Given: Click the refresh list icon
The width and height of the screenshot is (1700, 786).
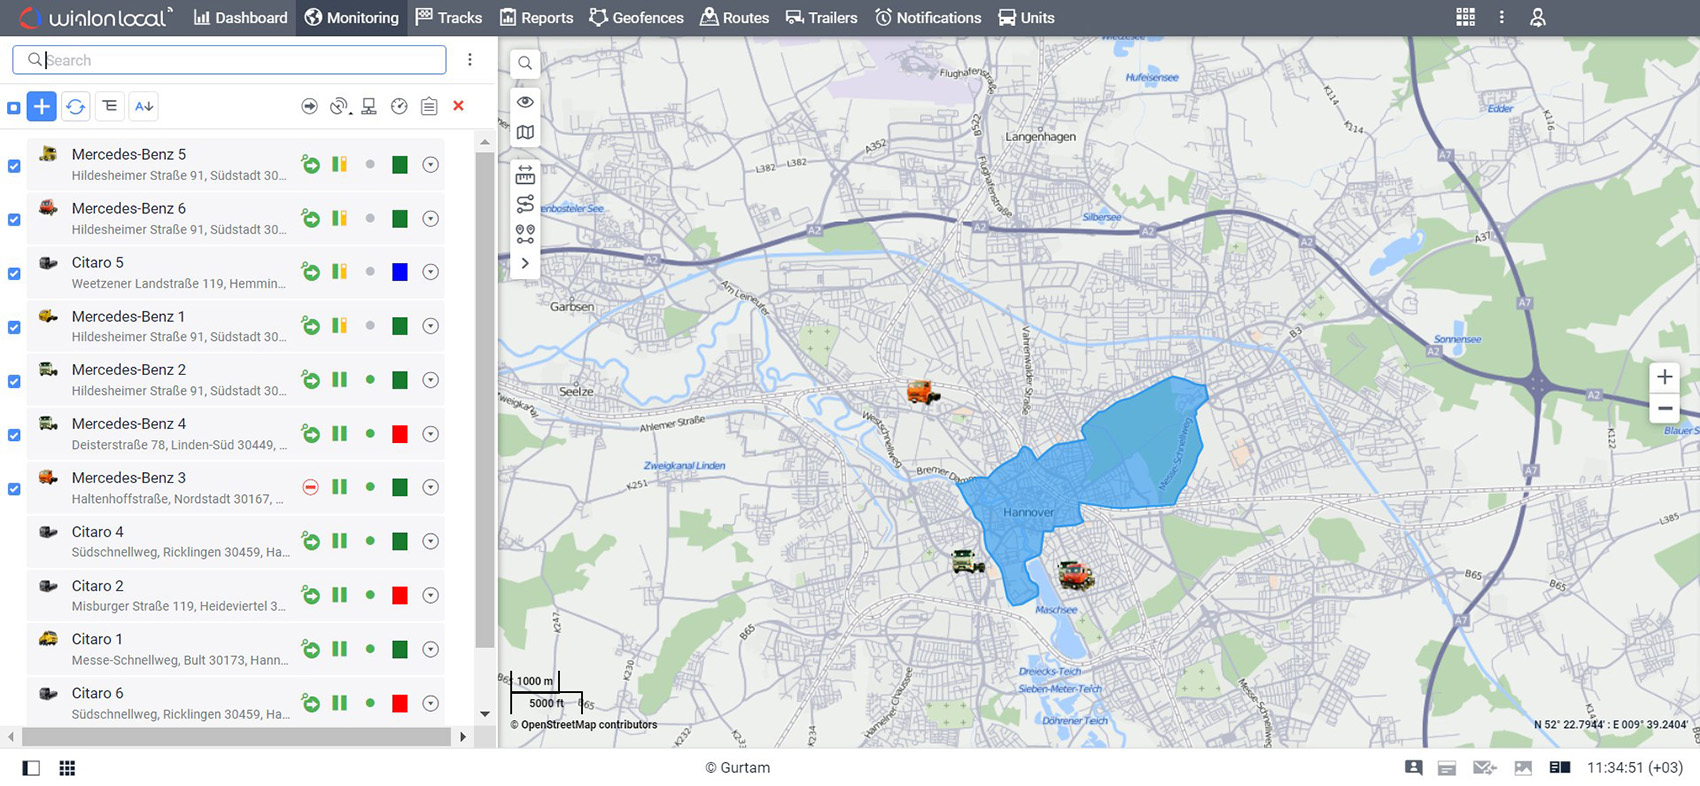Looking at the screenshot, I should (x=76, y=106).
